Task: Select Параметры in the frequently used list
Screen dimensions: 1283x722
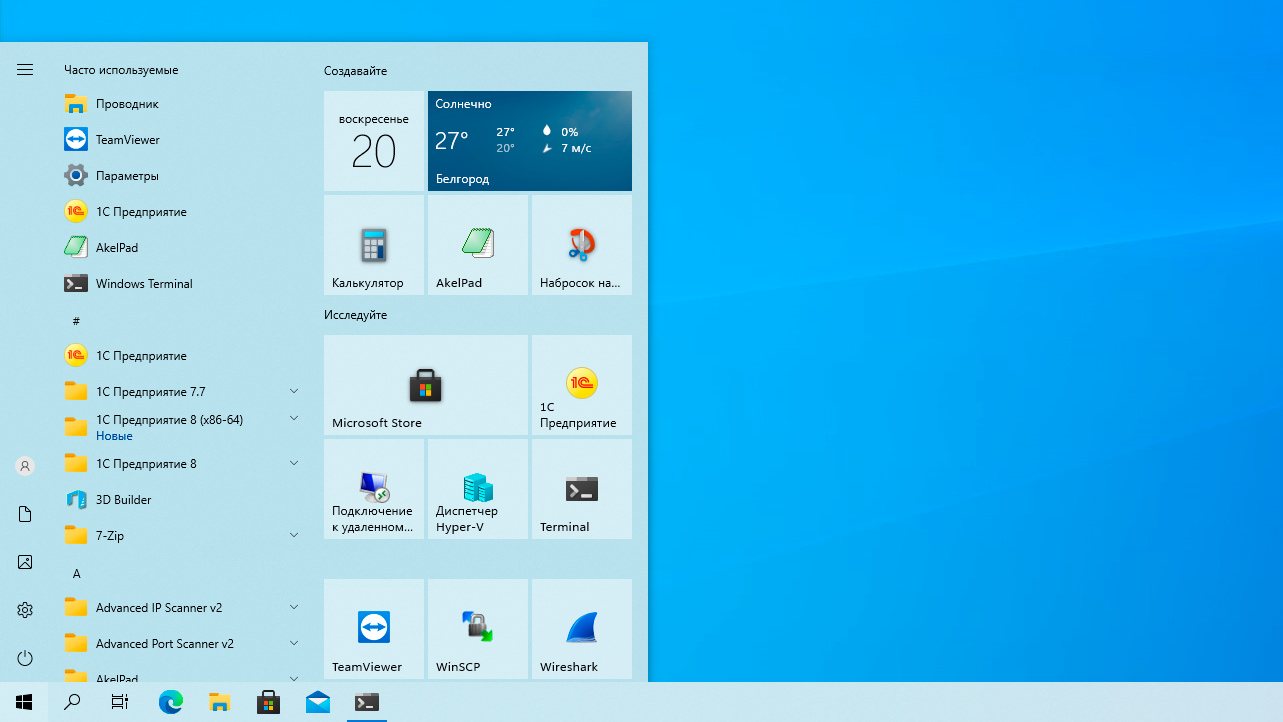Action: [127, 176]
